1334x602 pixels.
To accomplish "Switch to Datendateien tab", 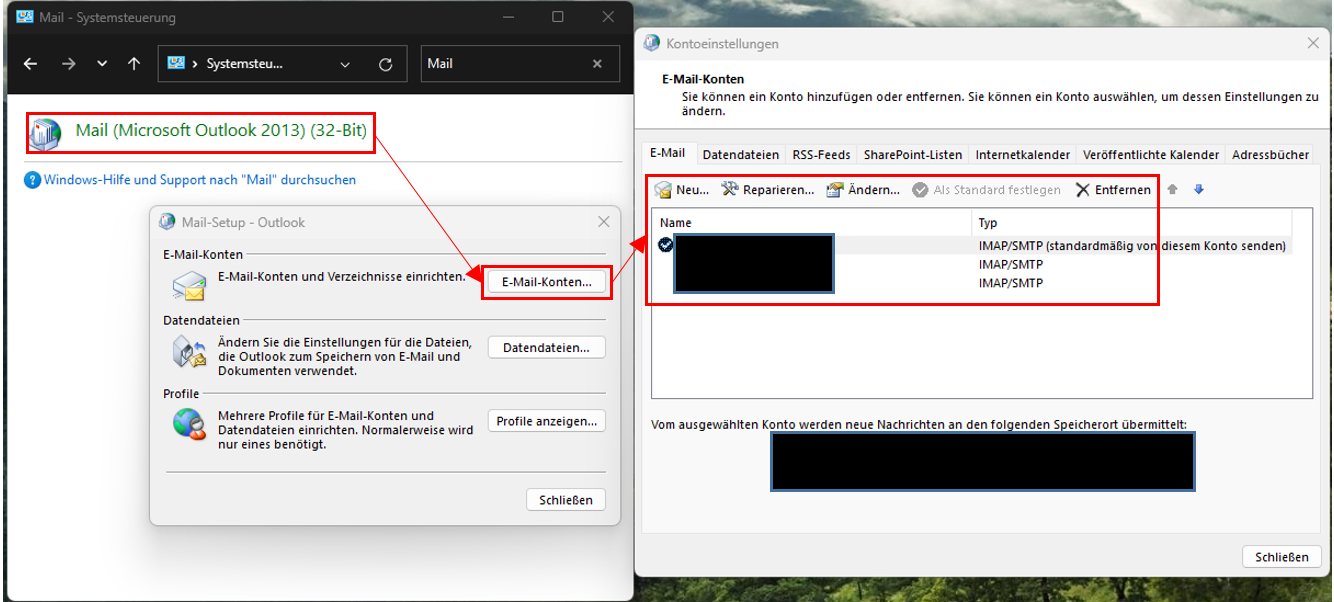I will 740,155.
